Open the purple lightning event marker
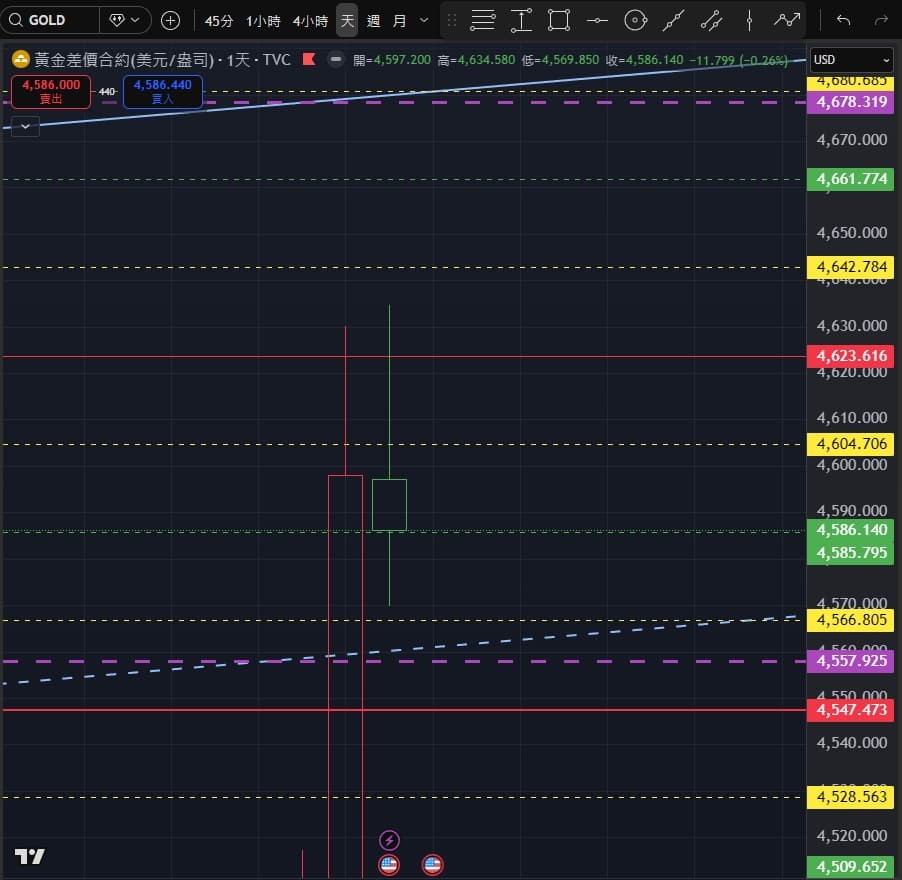902x880 pixels. click(389, 840)
